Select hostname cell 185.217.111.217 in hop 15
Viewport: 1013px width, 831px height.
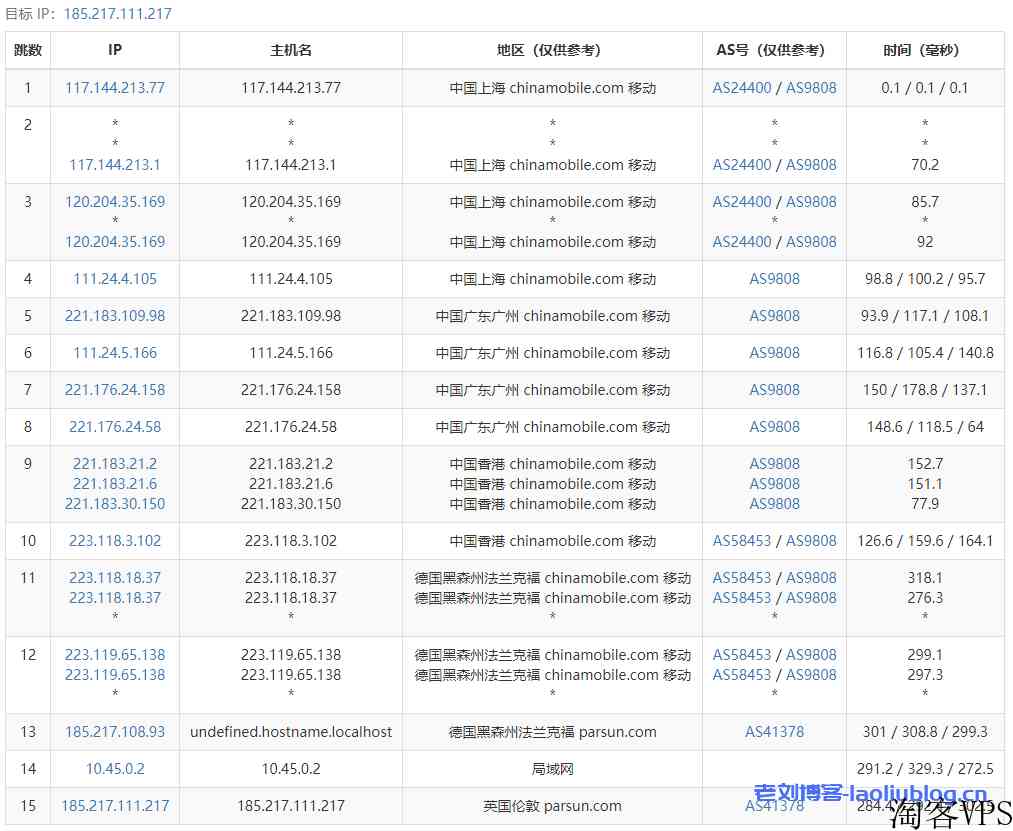click(291, 806)
